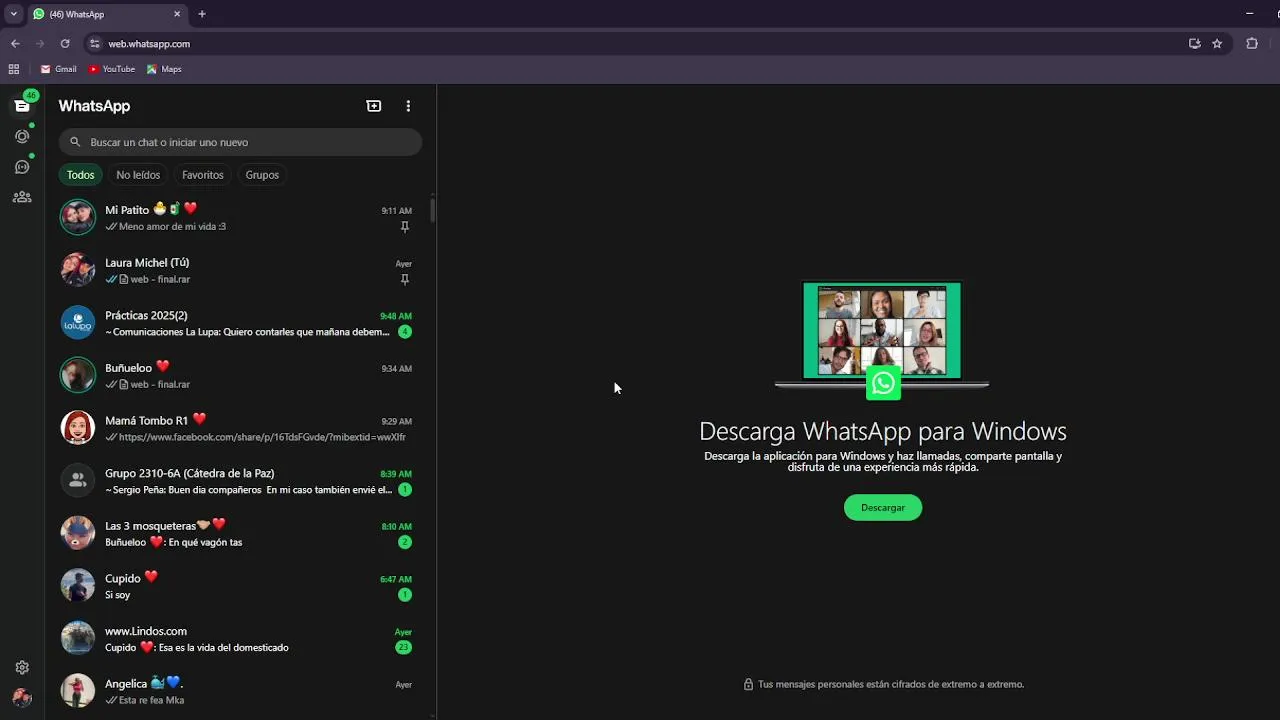The image size is (1280, 720).
Task: Click the Descarga WhatsApp para Windows heading
Action: pos(883,431)
